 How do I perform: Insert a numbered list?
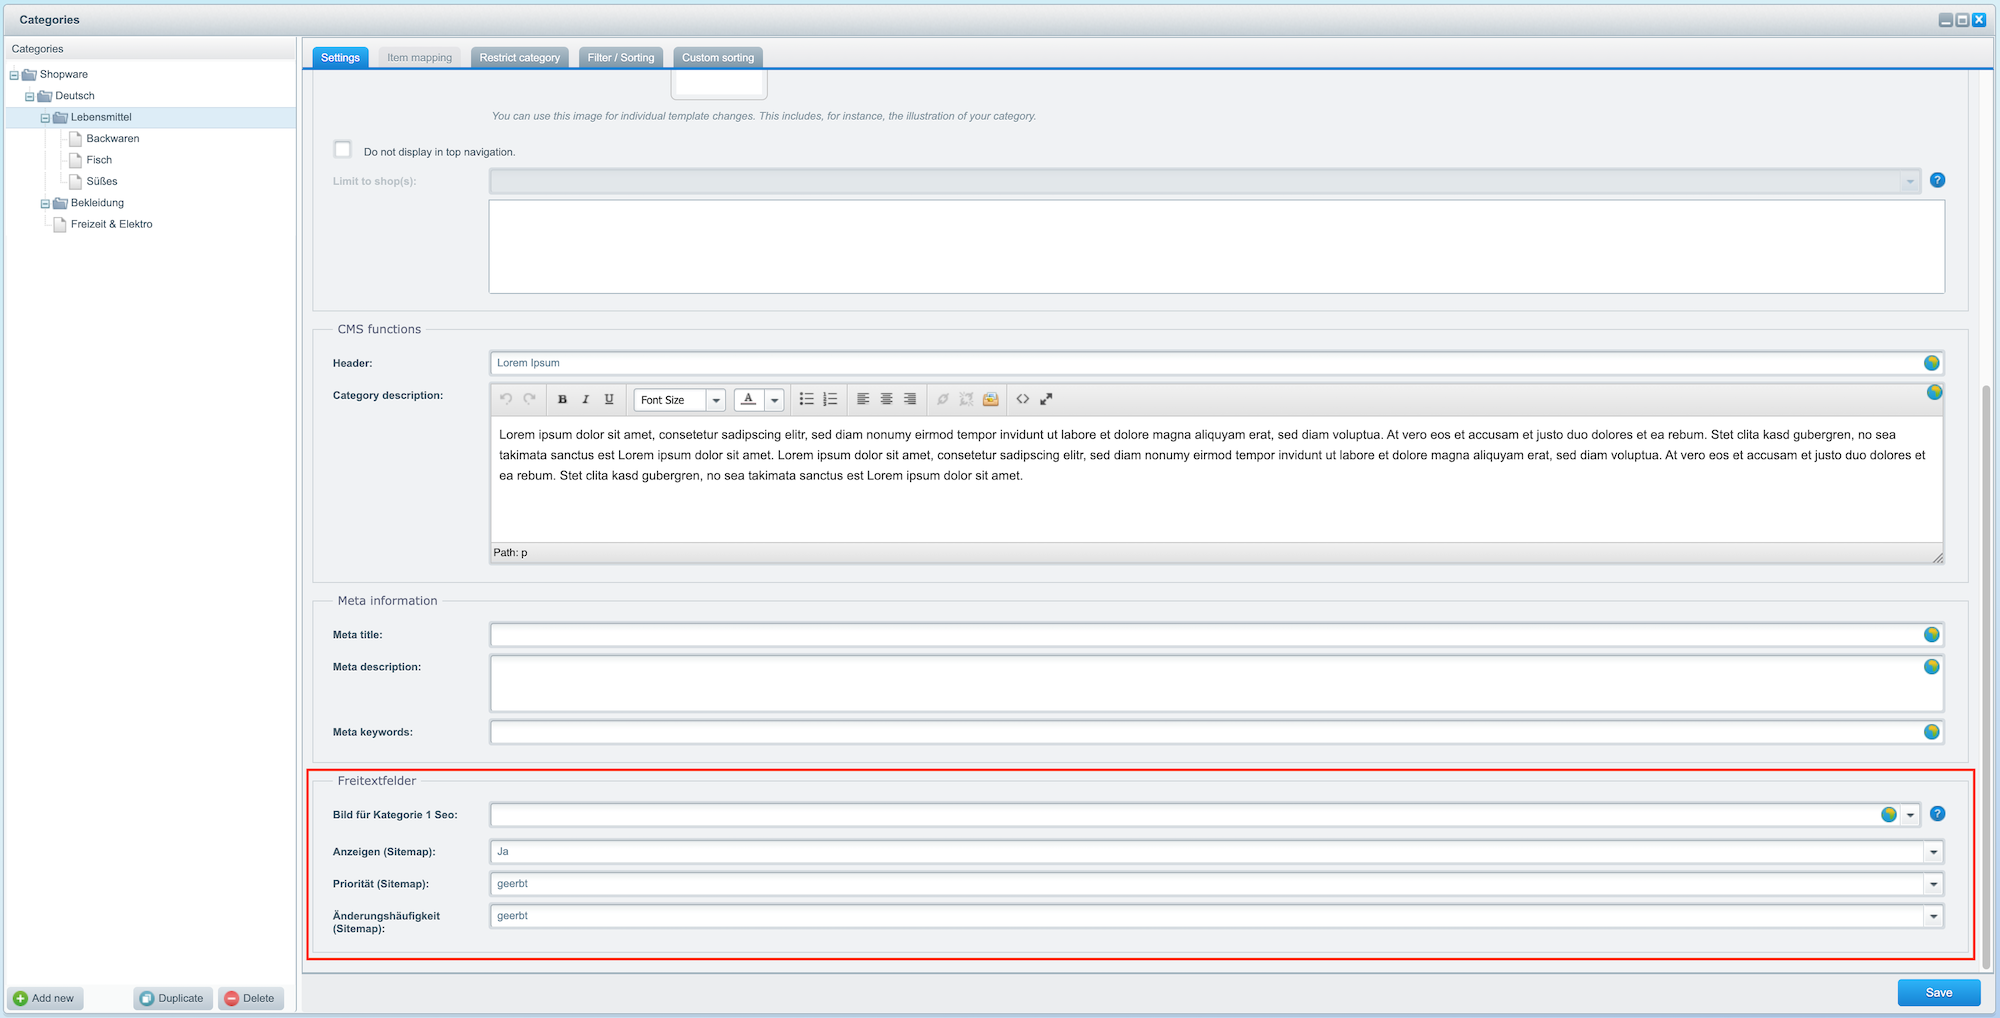830,399
